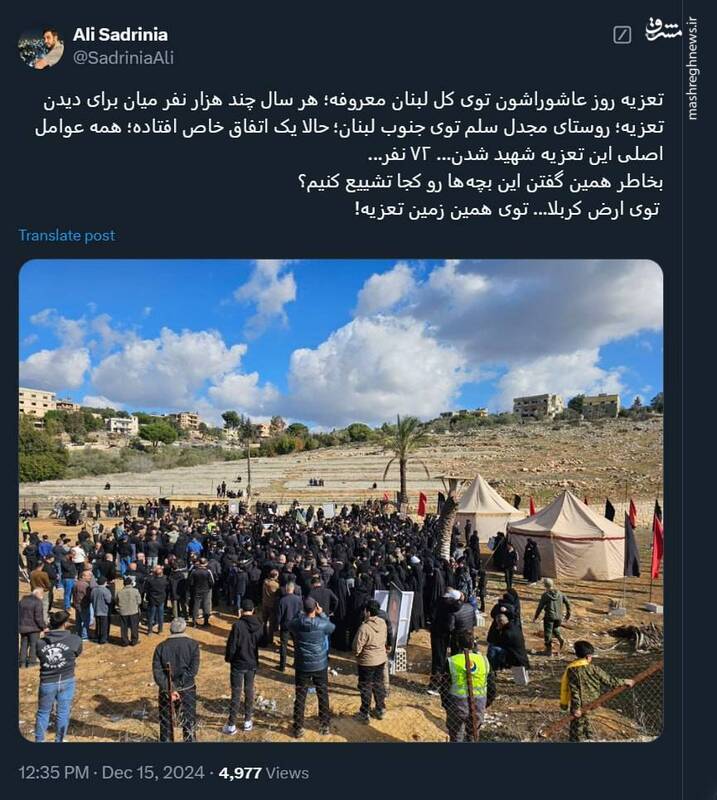Screen dimensions: 717x800
Task: Open Ali Sadrinia's profile picture
Action: point(41,46)
